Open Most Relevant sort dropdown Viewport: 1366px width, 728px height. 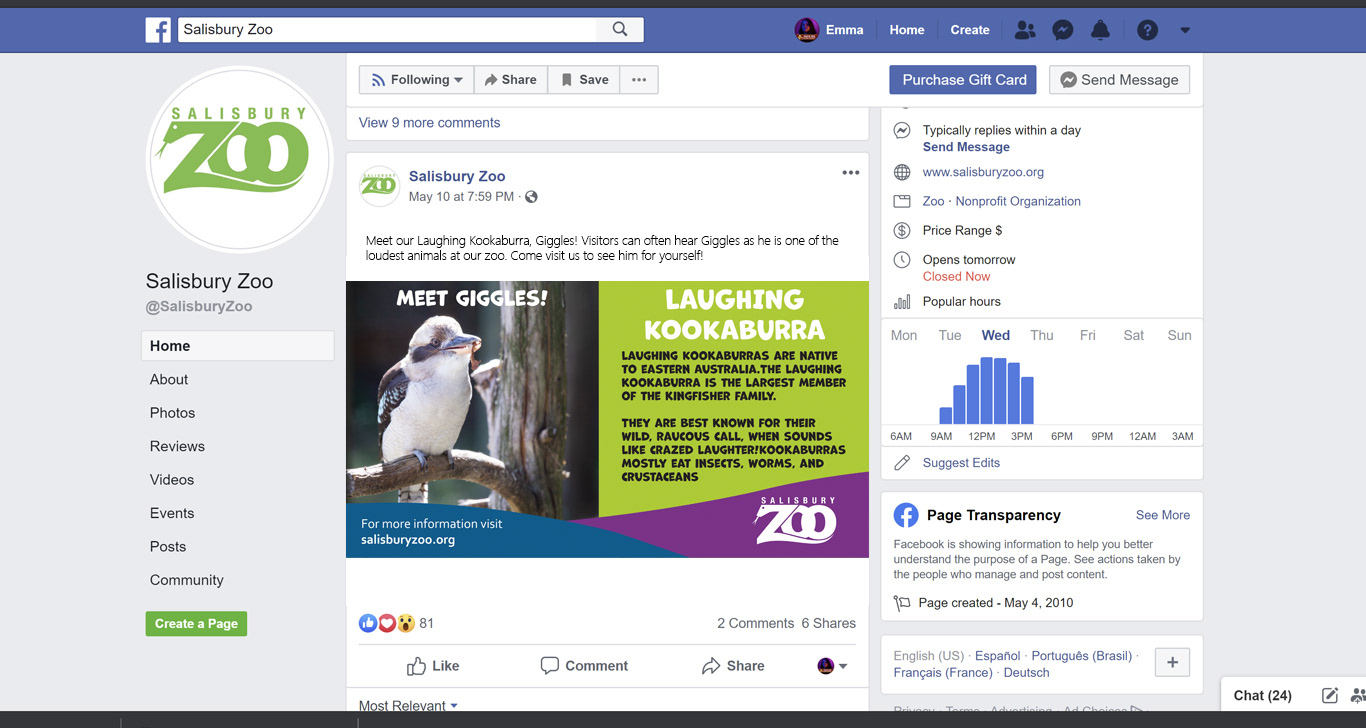coord(408,705)
